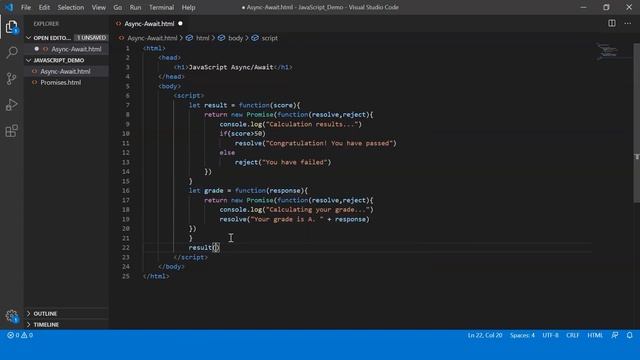This screenshot has width=640, height=360.
Task: Open errors and warnings count in status bar
Action: [x=20, y=335]
